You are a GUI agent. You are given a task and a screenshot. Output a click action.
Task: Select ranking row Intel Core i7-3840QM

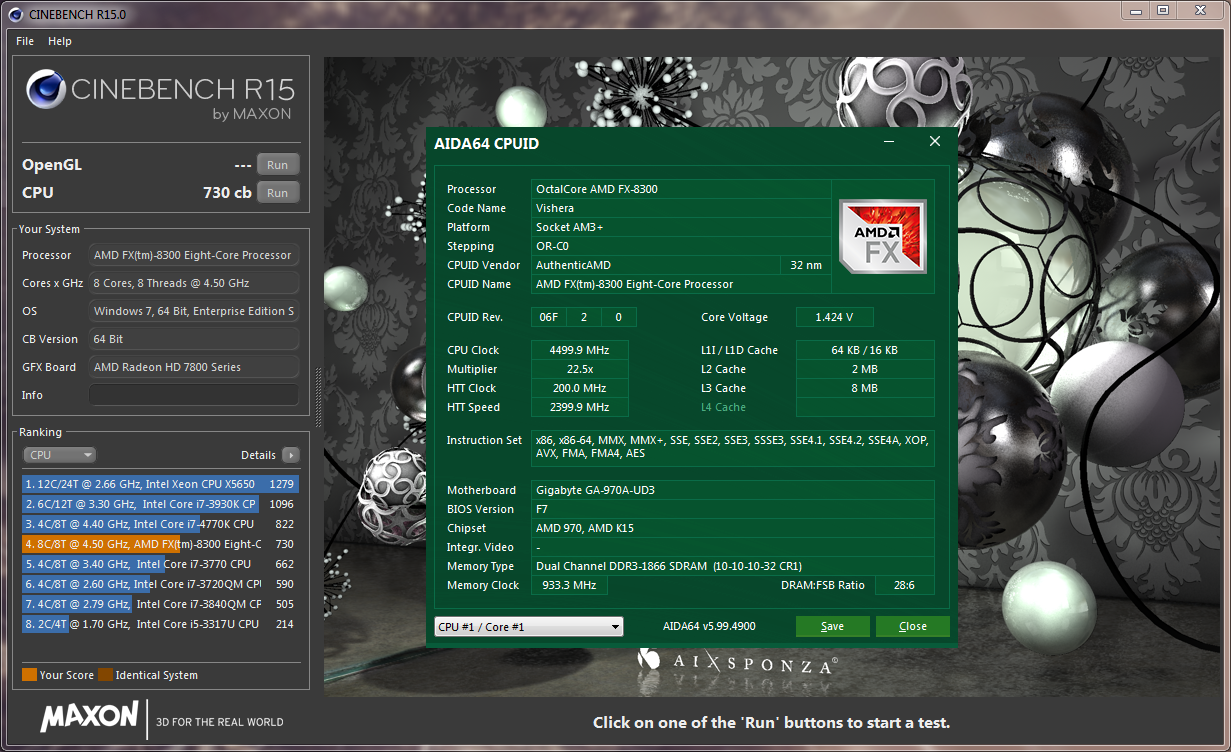(x=160, y=604)
